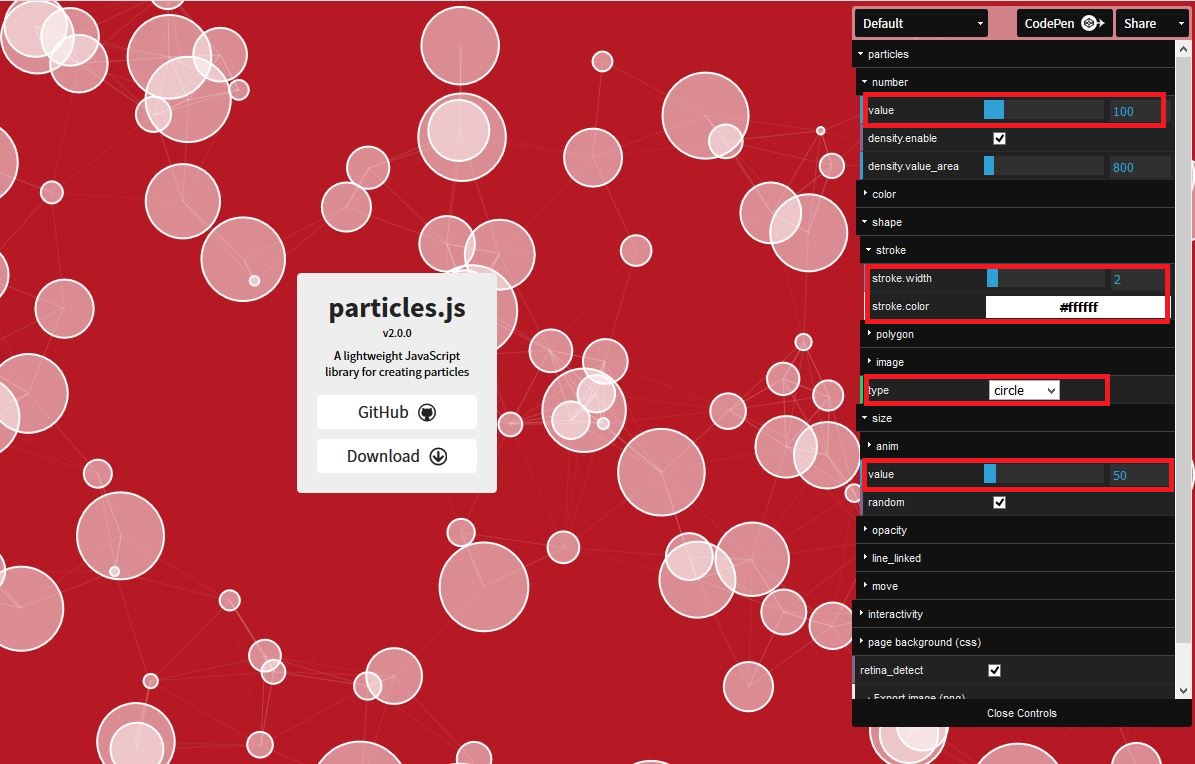The width and height of the screenshot is (1195, 764).
Task: Click Close Controls button
Action: pyautogui.click(x=1021, y=713)
